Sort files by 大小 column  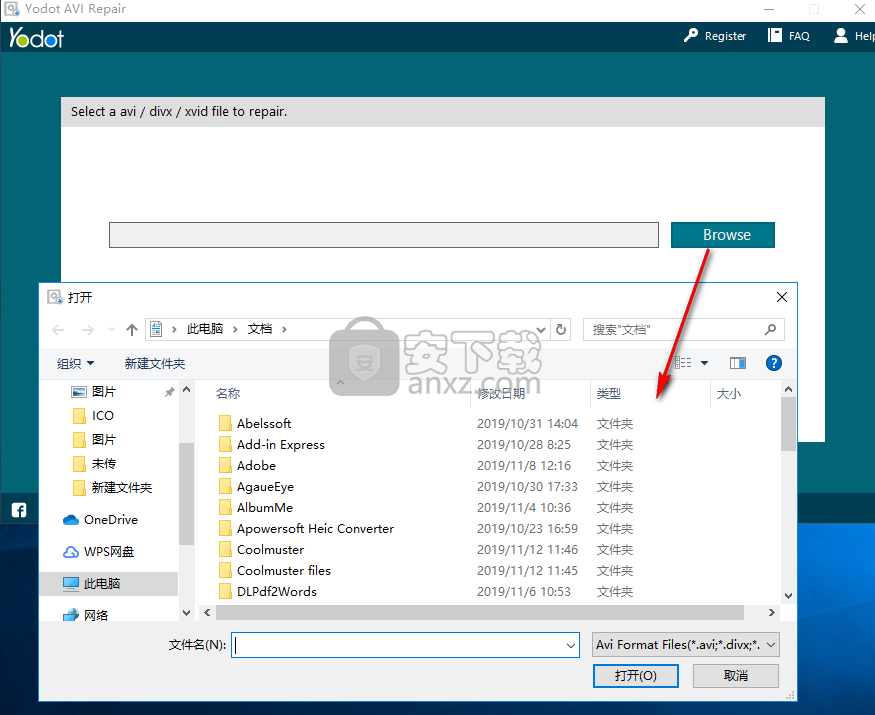pyautogui.click(x=728, y=394)
